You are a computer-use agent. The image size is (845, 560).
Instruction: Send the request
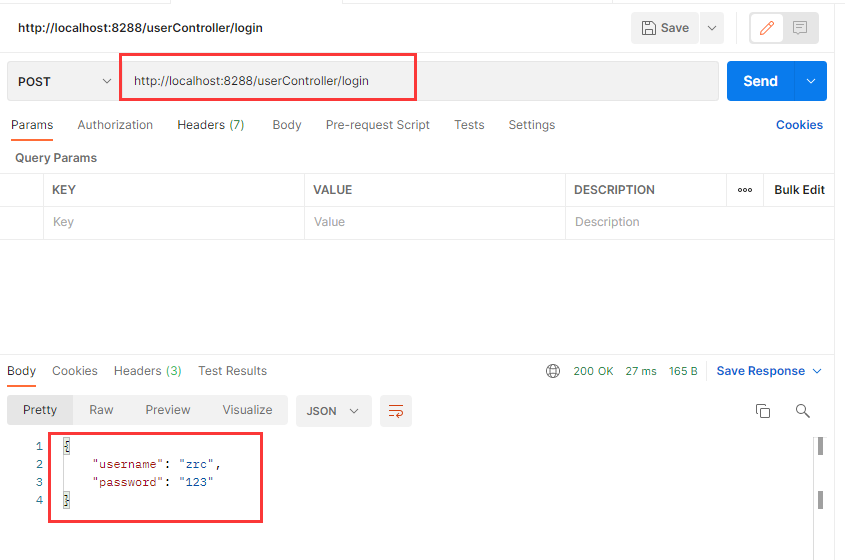pyautogui.click(x=760, y=81)
